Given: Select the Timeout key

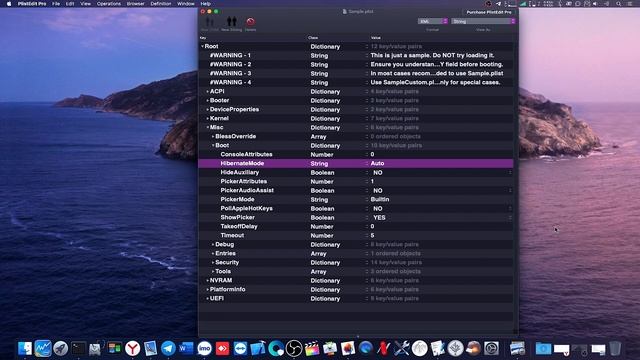Looking at the screenshot, I should pyautogui.click(x=232, y=235).
